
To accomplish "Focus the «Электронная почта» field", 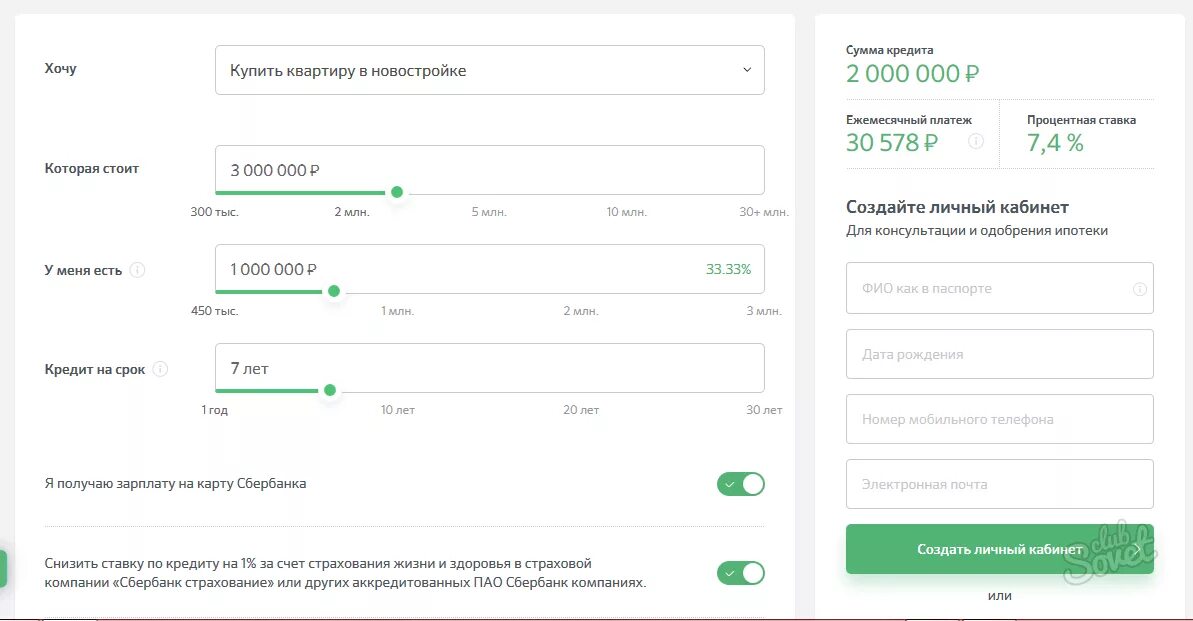I will pos(1000,484).
